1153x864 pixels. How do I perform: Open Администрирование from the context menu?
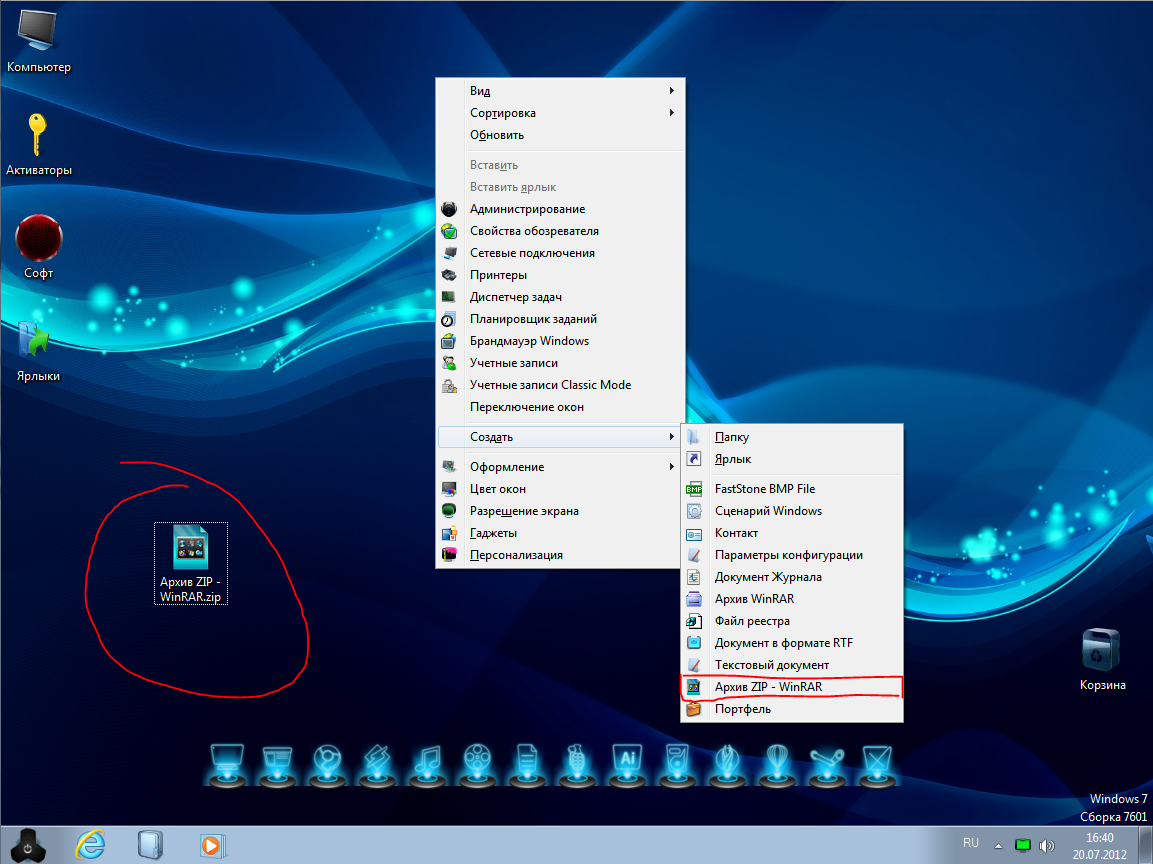coord(560,209)
